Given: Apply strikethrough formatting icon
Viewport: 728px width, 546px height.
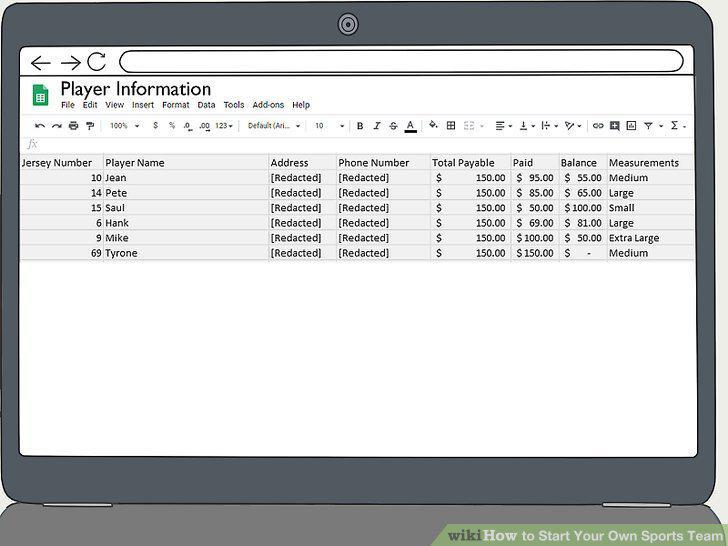Looking at the screenshot, I should pos(393,126).
